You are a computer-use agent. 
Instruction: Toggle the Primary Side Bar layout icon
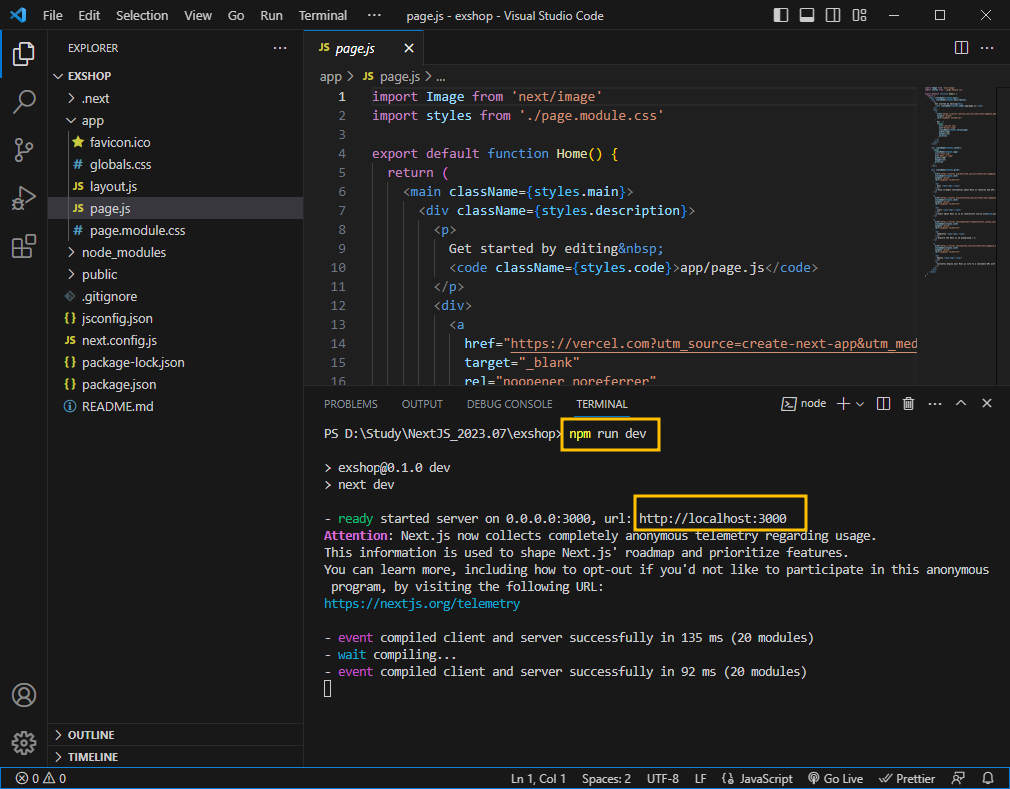(x=781, y=15)
